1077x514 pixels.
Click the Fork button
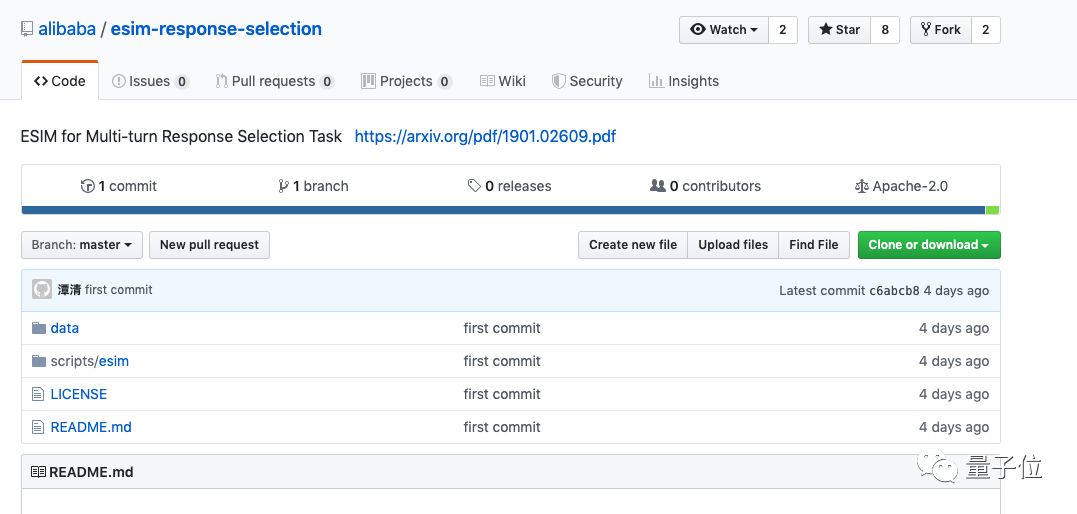pyautogui.click(x=940, y=30)
